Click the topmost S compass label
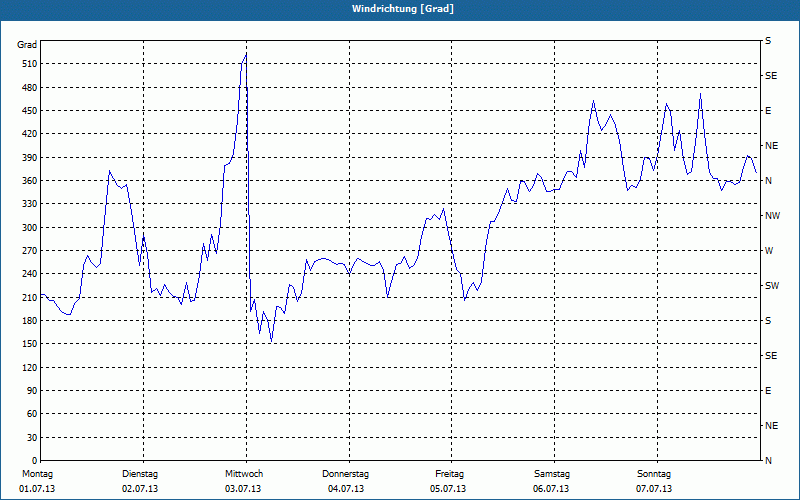800x500 pixels. click(x=768, y=41)
